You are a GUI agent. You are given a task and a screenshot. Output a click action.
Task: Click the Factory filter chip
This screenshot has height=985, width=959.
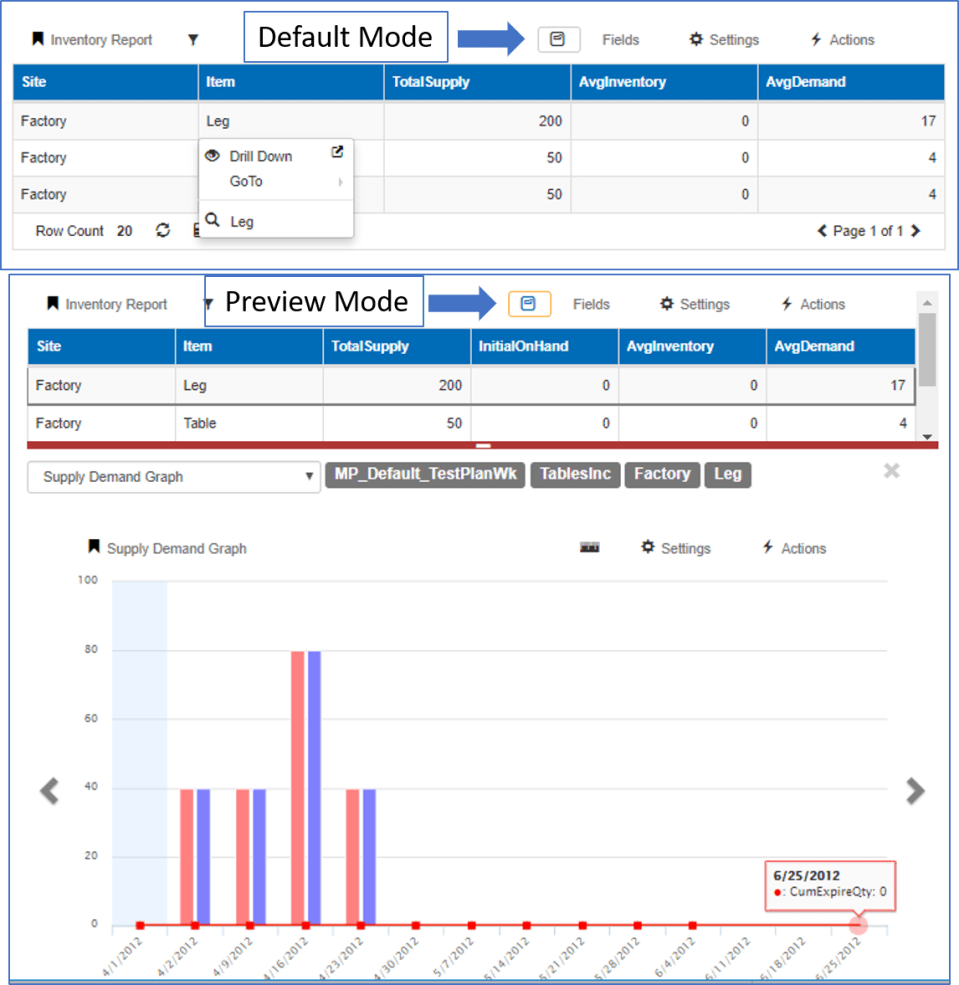(x=661, y=475)
